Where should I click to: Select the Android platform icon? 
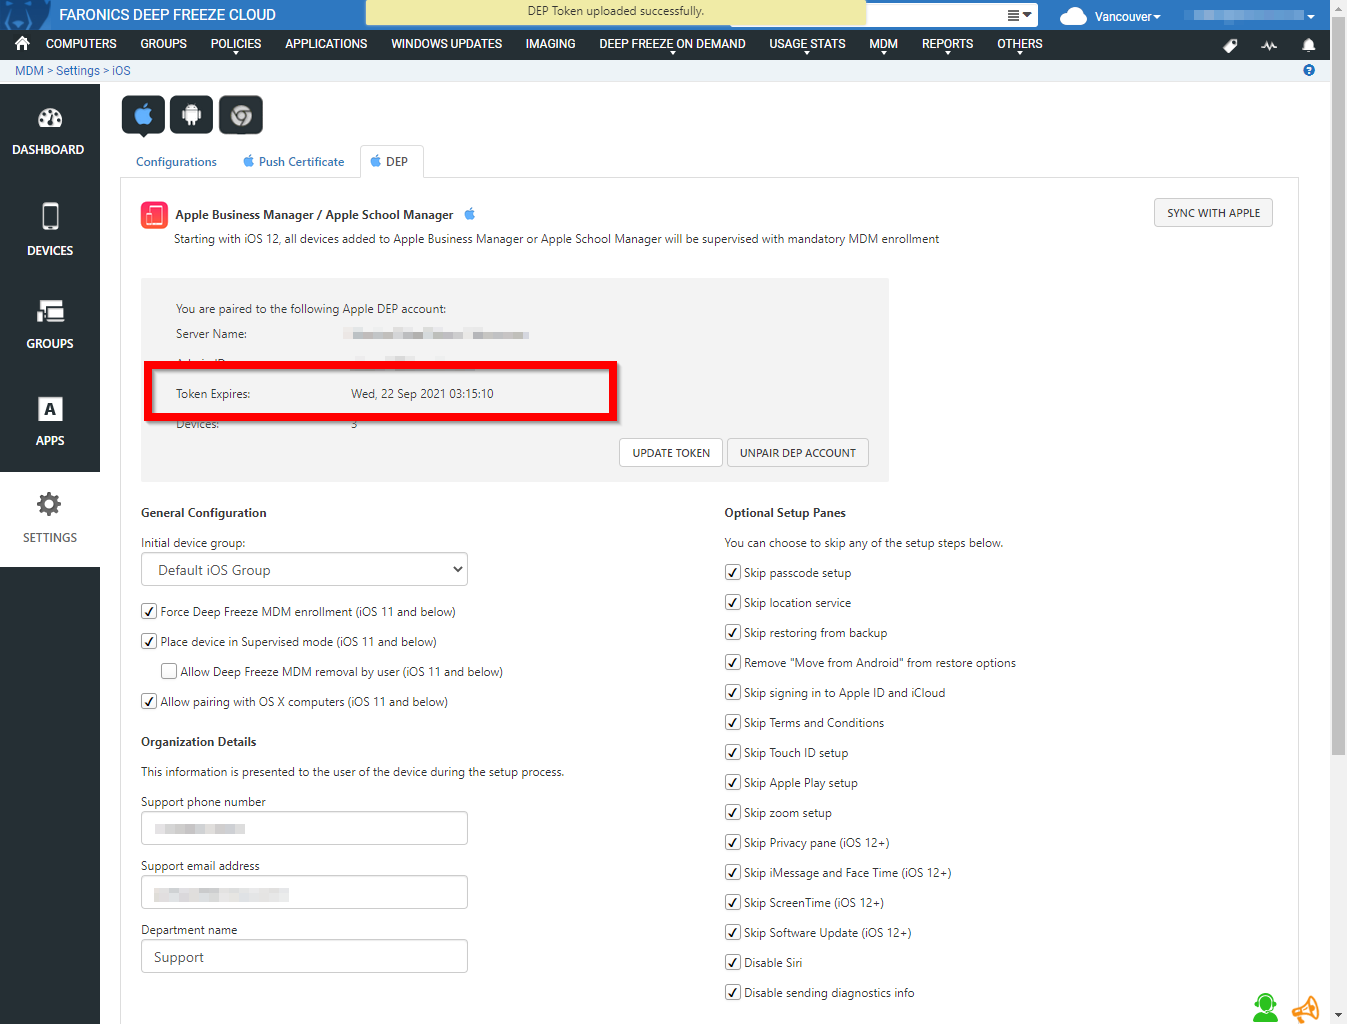pos(192,115)
